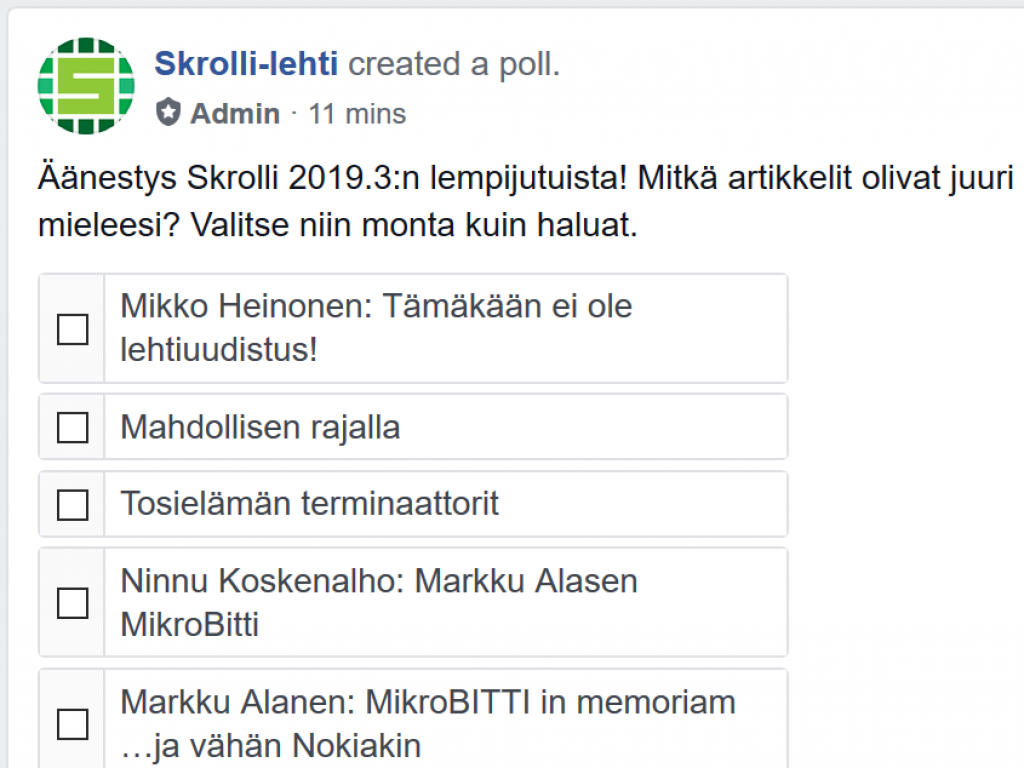Click the Admin shield badge icon
1024x768 pixels.
(167, 113)
